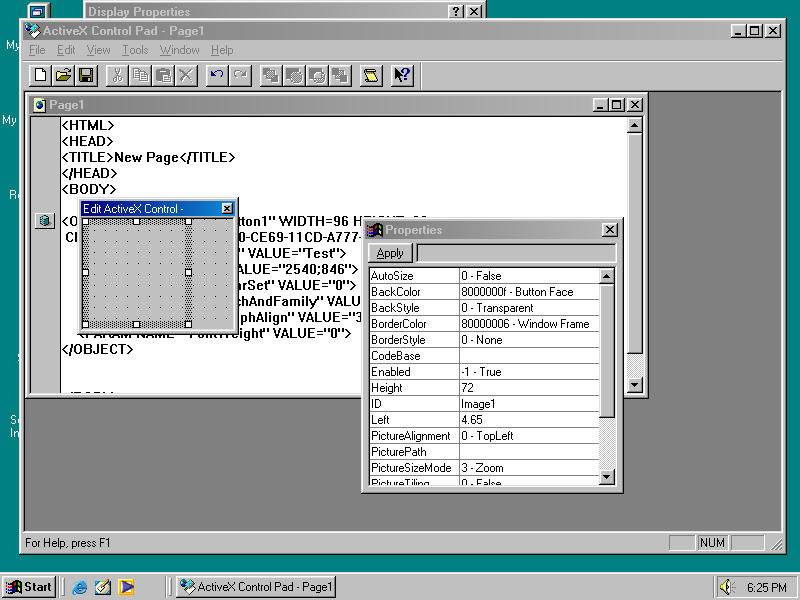Open the volume speaker tray icon
Viewport: 800px width, 600px height.
click(727, 587)
